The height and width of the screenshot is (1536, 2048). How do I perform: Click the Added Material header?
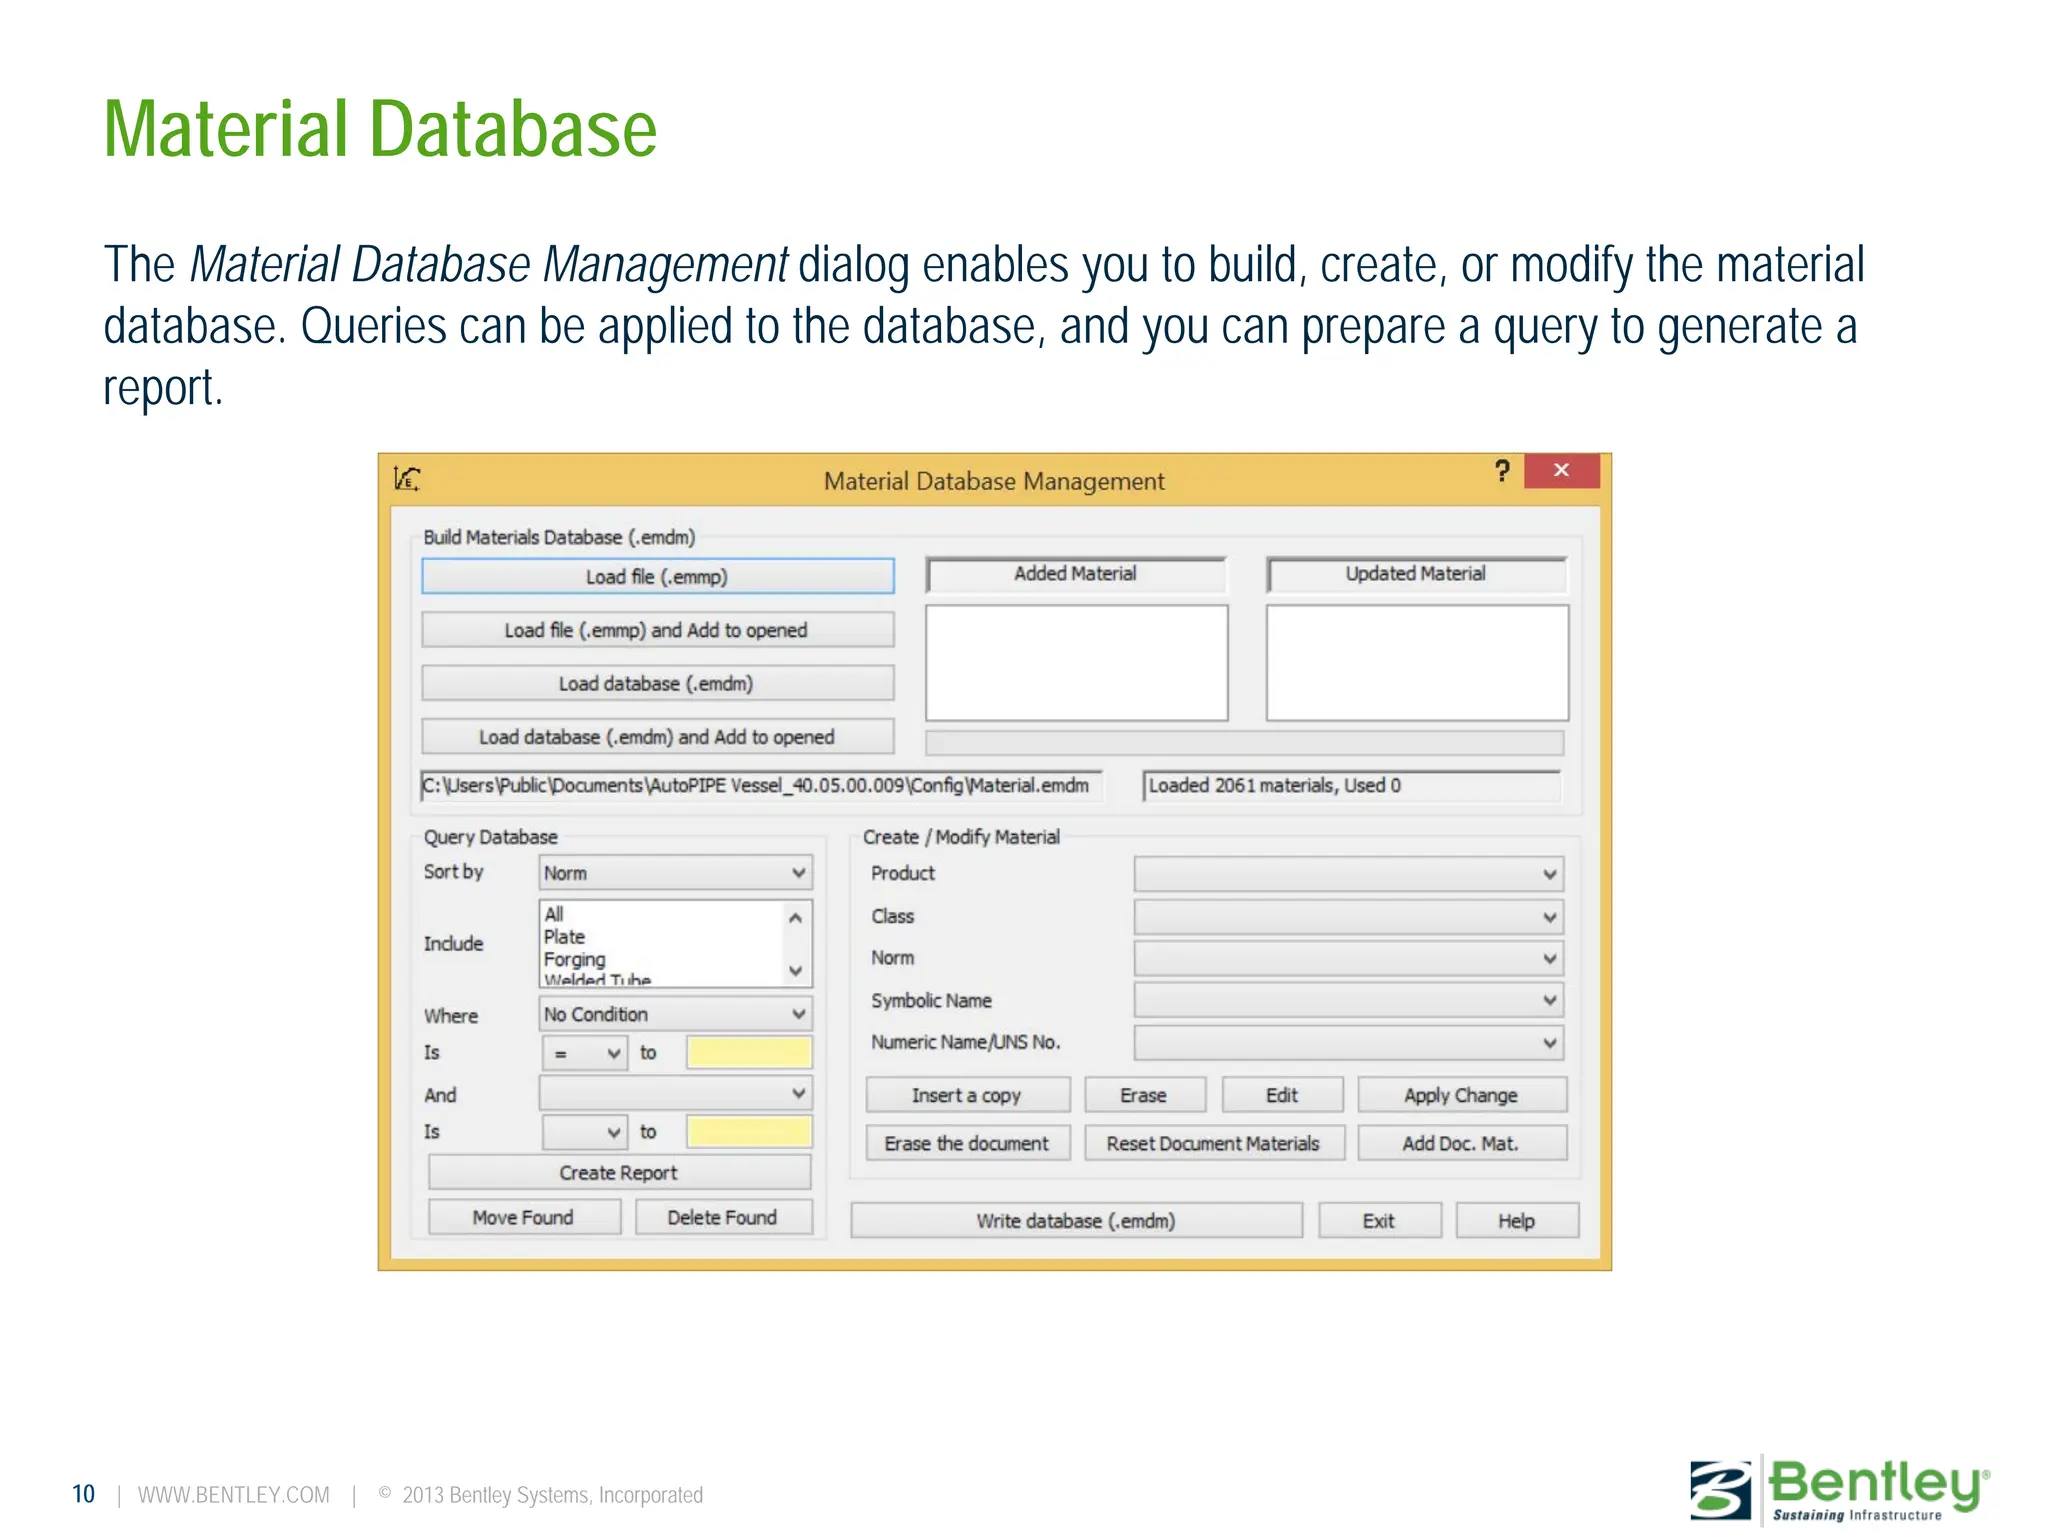click(x=1076, y=574)
